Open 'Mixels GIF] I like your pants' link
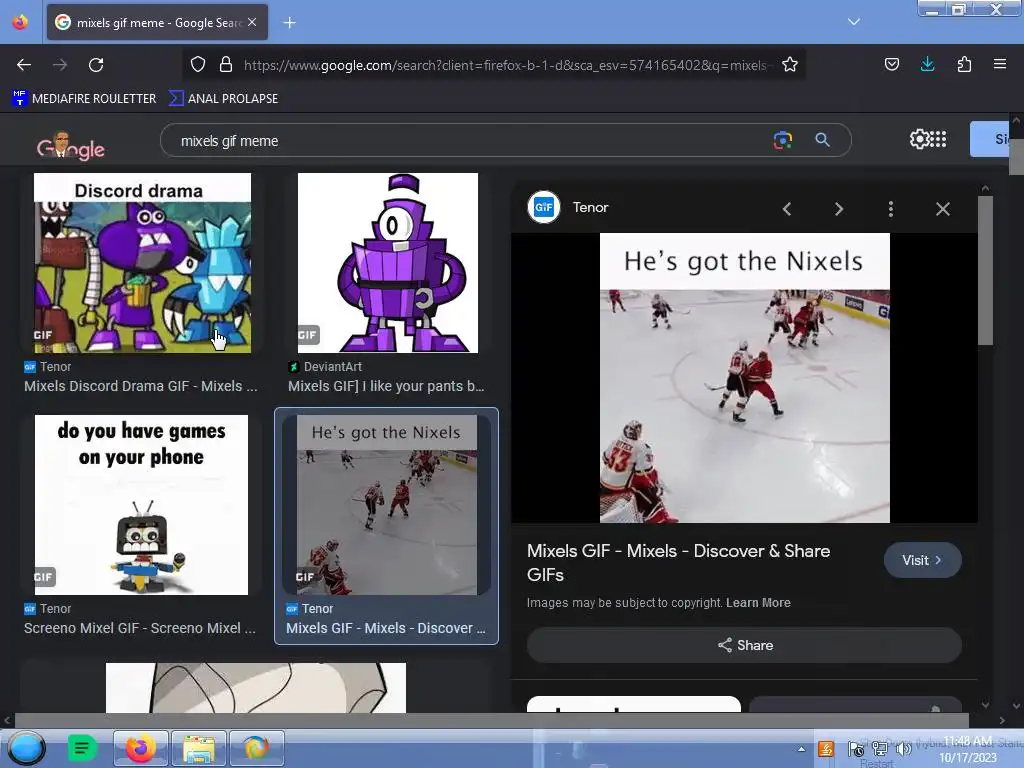This screenshot has width=1024, height=768. 386,386
